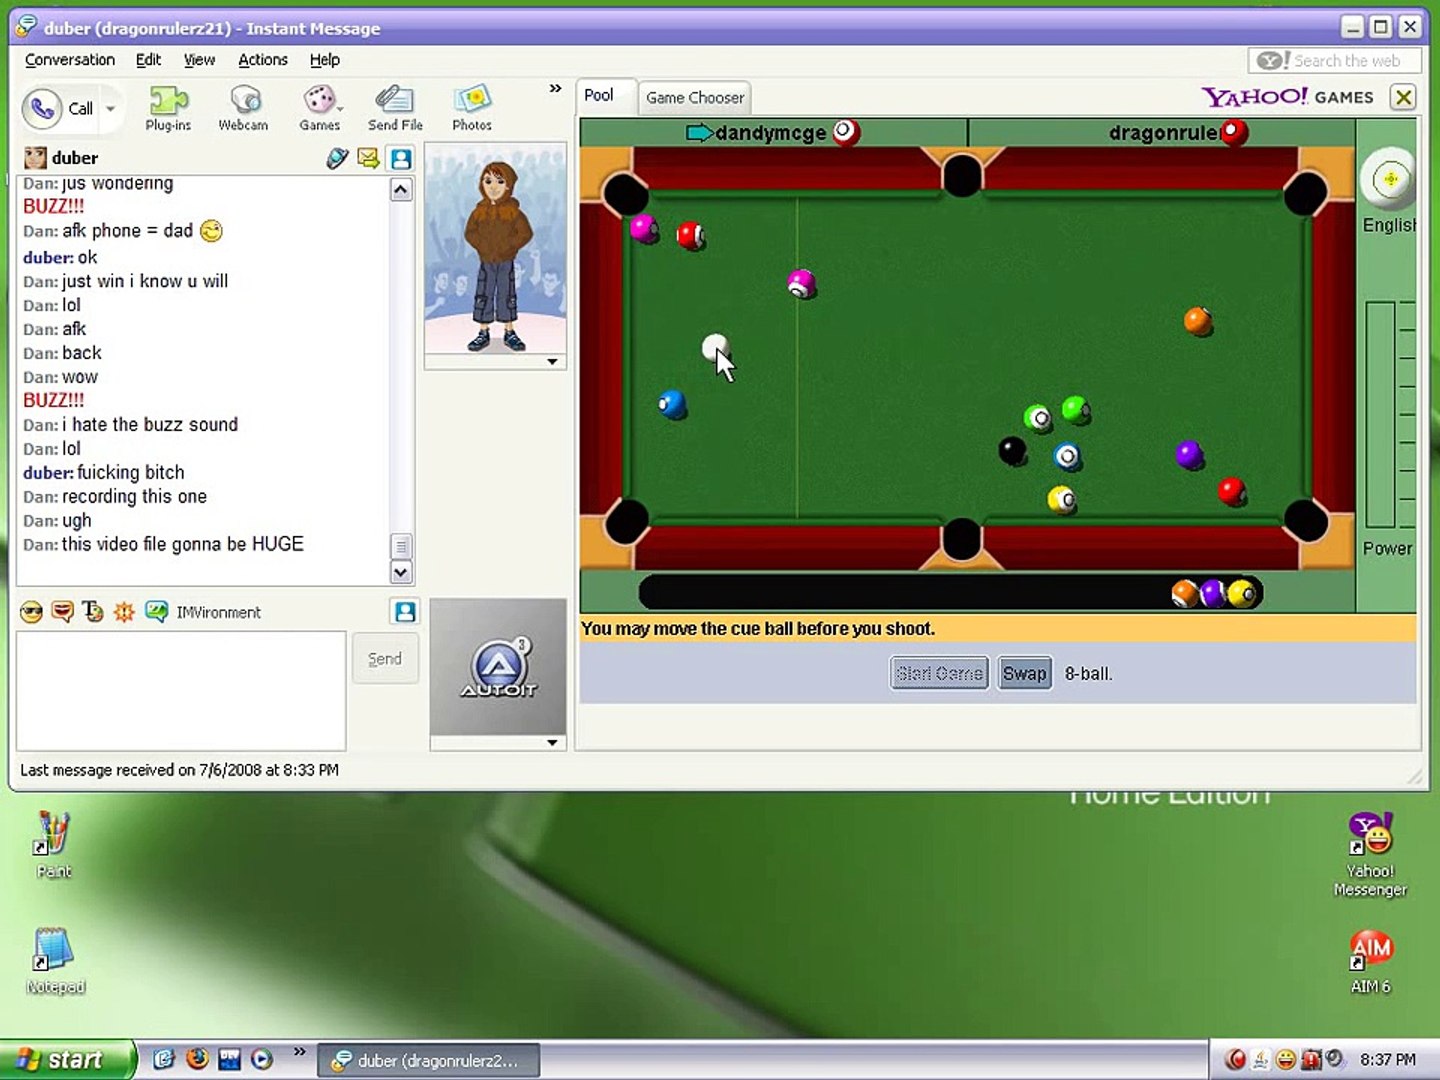The height and width of the screenshot is (1080, 1440).
Task: Click the solid blue ball
Action: point(672,404)
